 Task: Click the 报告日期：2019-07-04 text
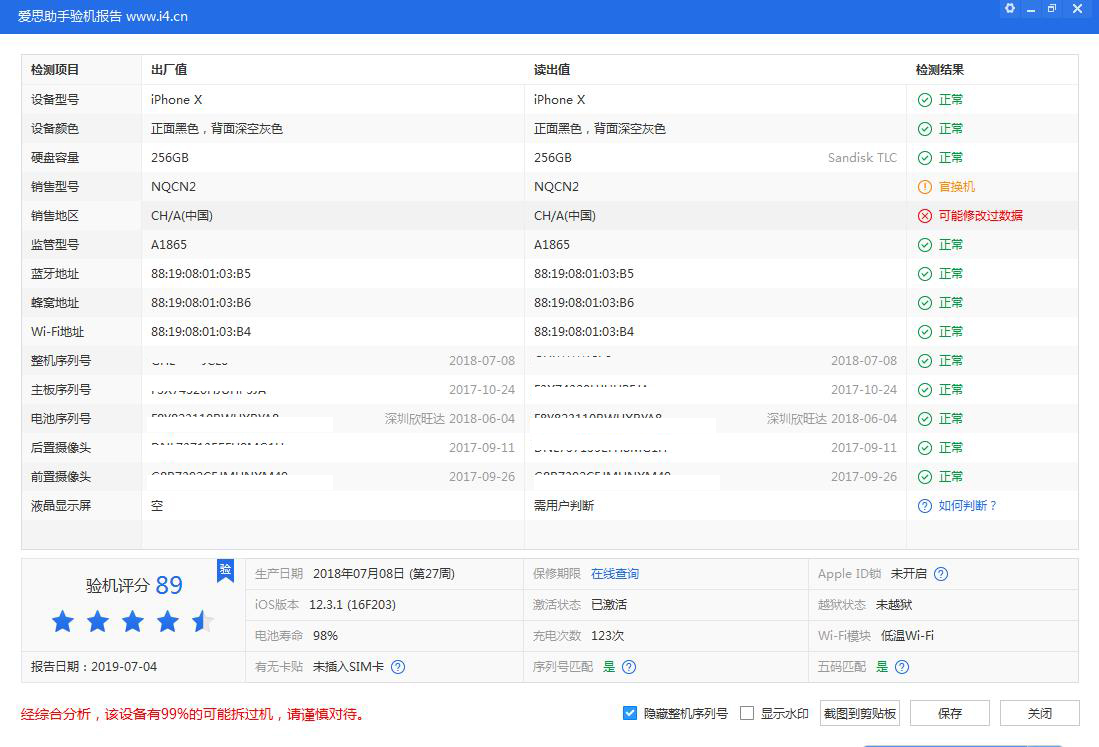[94, 667]
